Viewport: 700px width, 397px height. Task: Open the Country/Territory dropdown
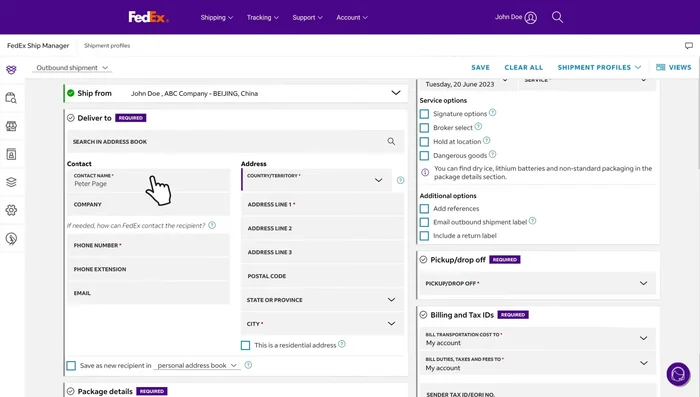point(317,180)
